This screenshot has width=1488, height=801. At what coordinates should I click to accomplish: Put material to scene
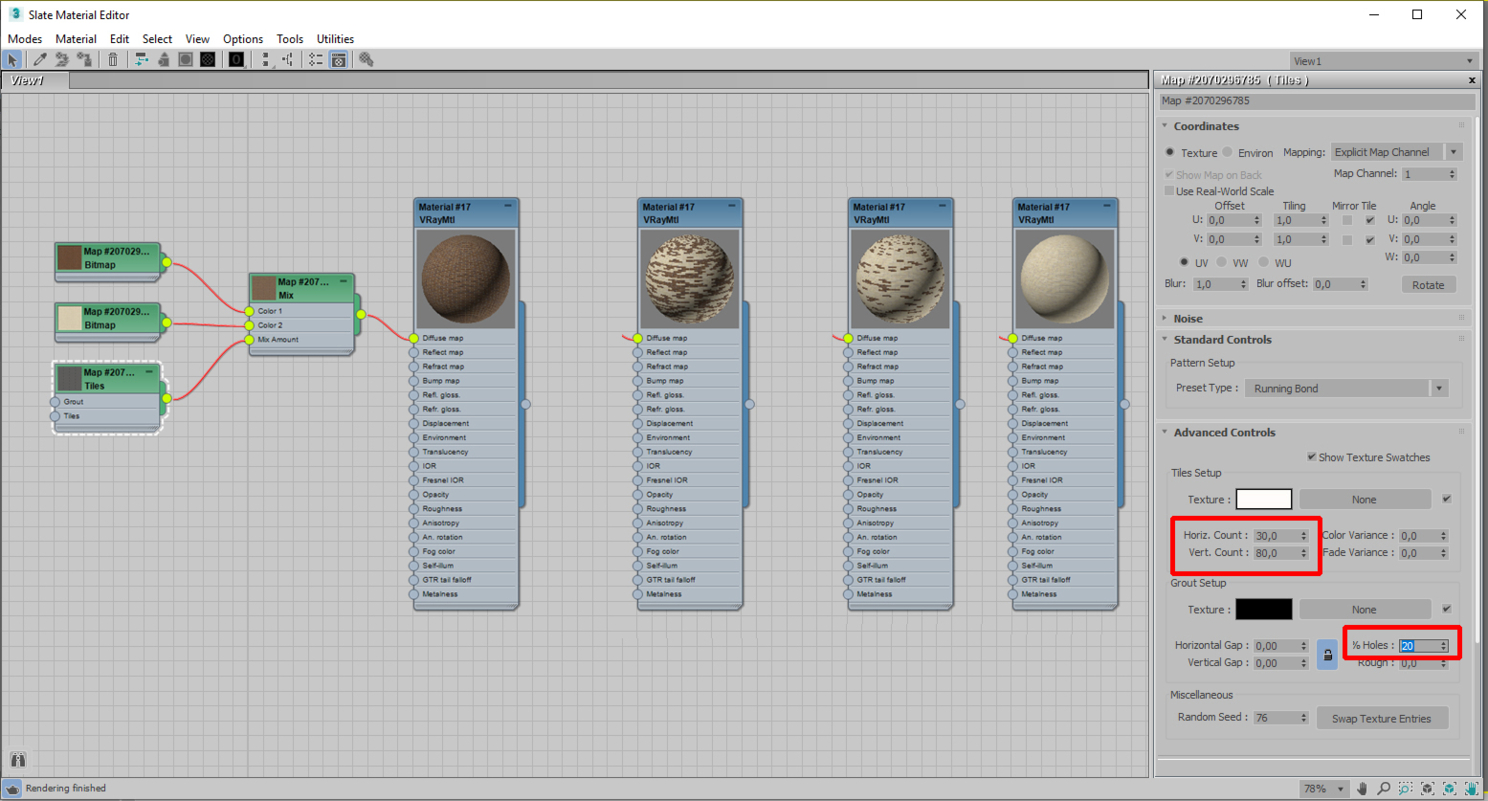(62, 60)
